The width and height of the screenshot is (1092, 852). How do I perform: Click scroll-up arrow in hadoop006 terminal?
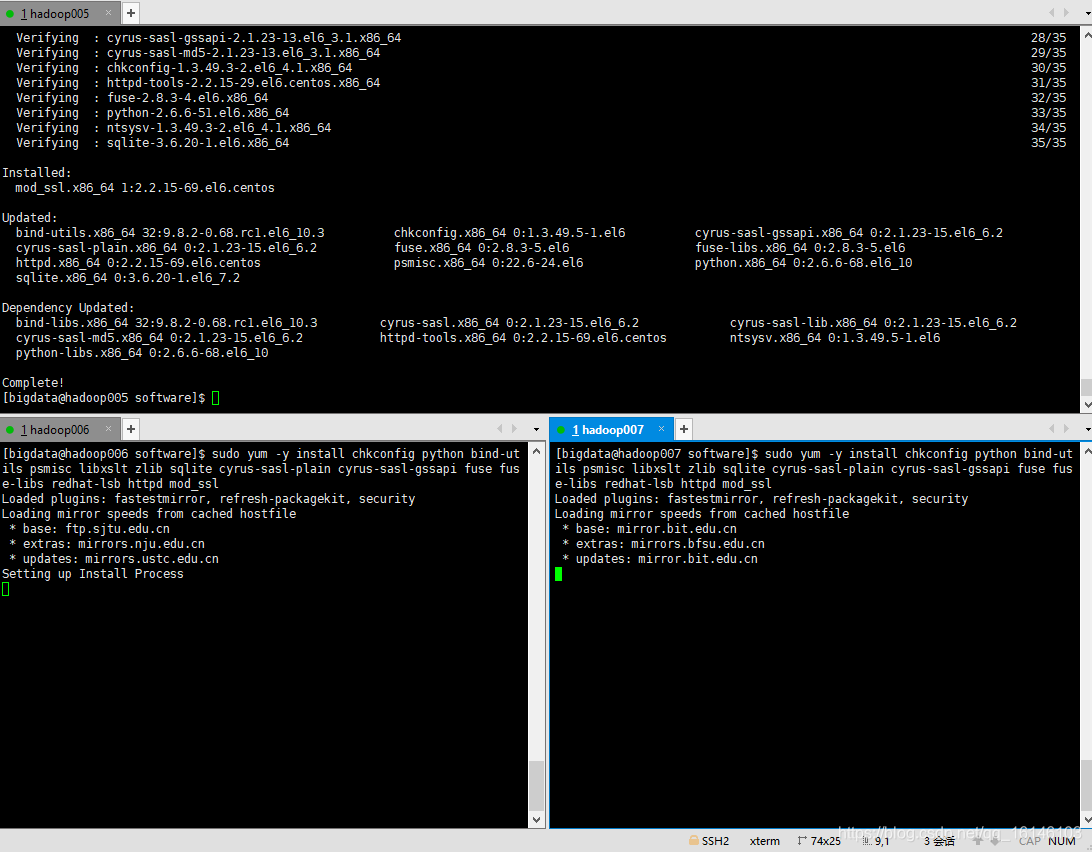pyautogui.click(x=536, y=451)
